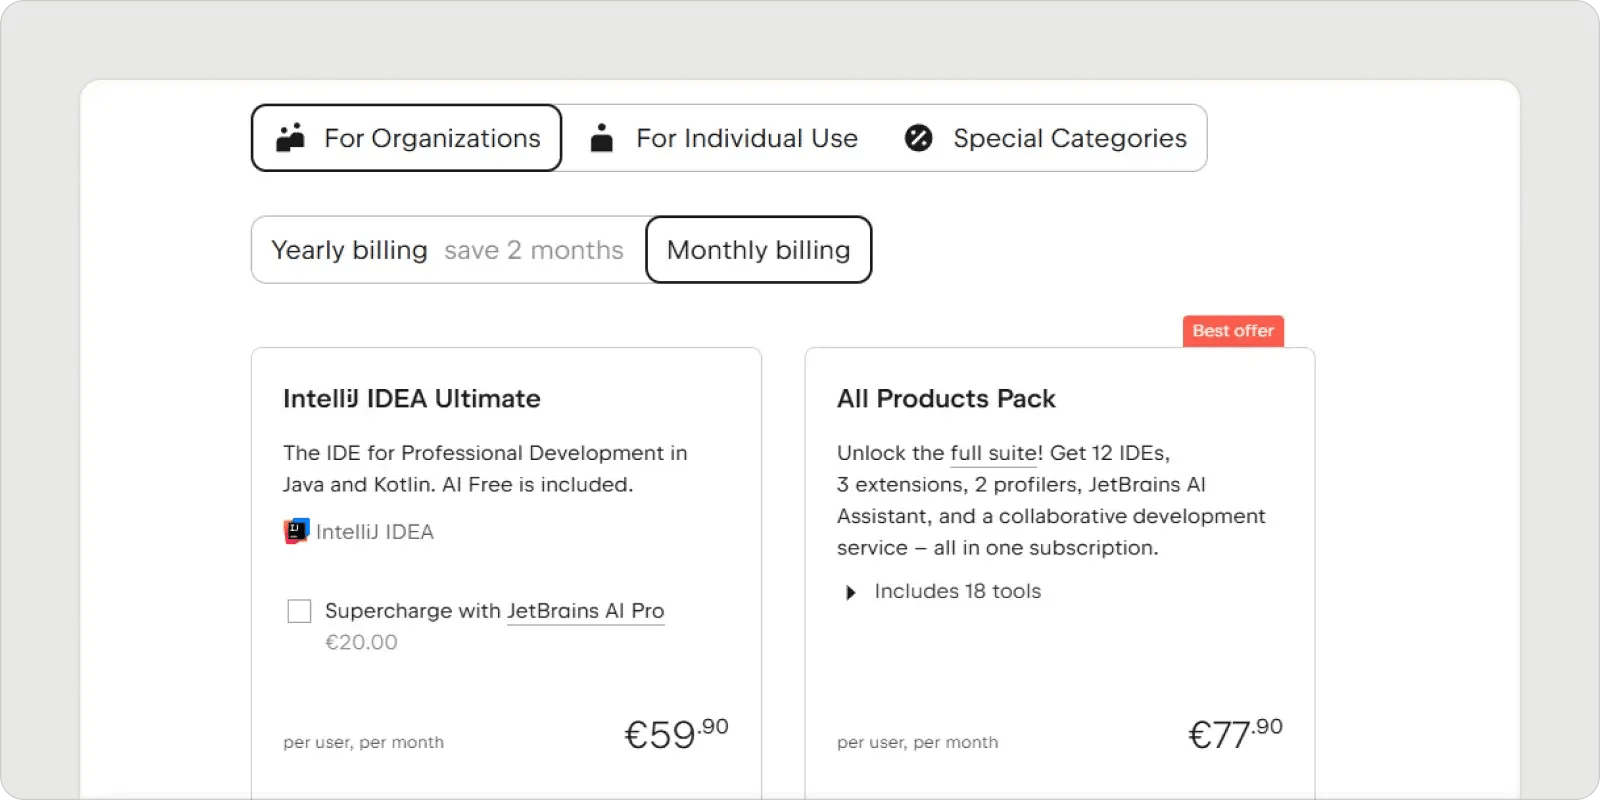The width and height of the screenshot is (1600, 800).
Task: Click the IntelliJ IDEA Ultimate heading
Action: tap(411, 399)
